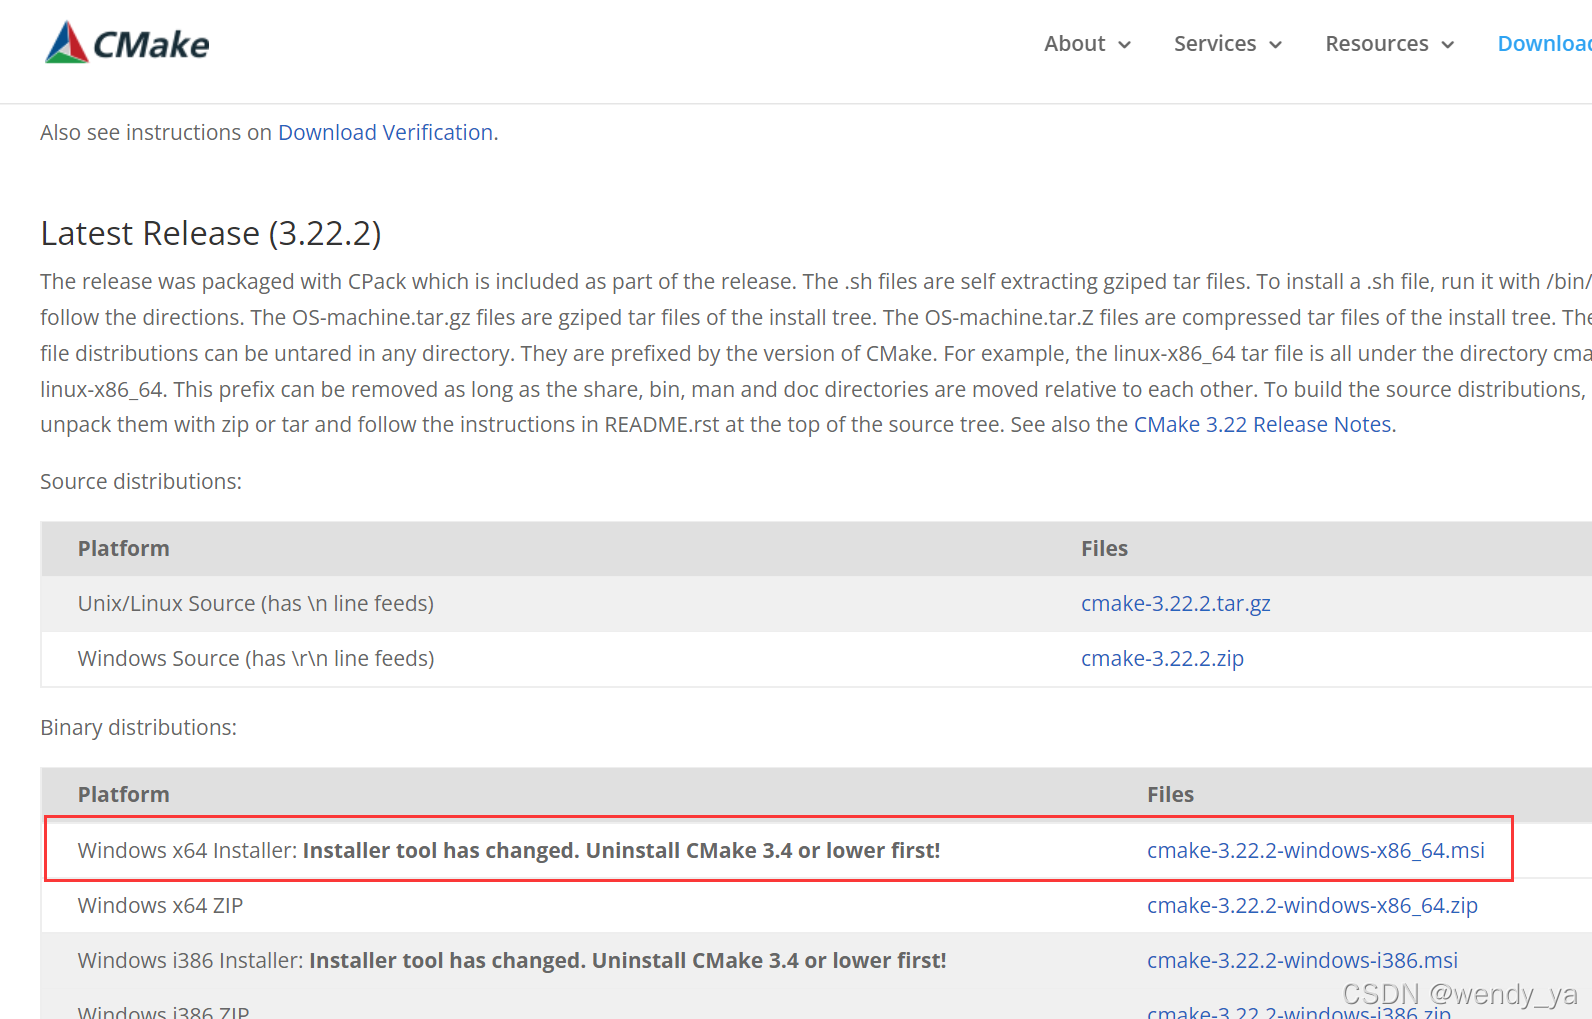The width and height of the screenshot is (1592, 1019).
Task: Select the Latest Release (3.22.2) heading
Action: (211, 233)
